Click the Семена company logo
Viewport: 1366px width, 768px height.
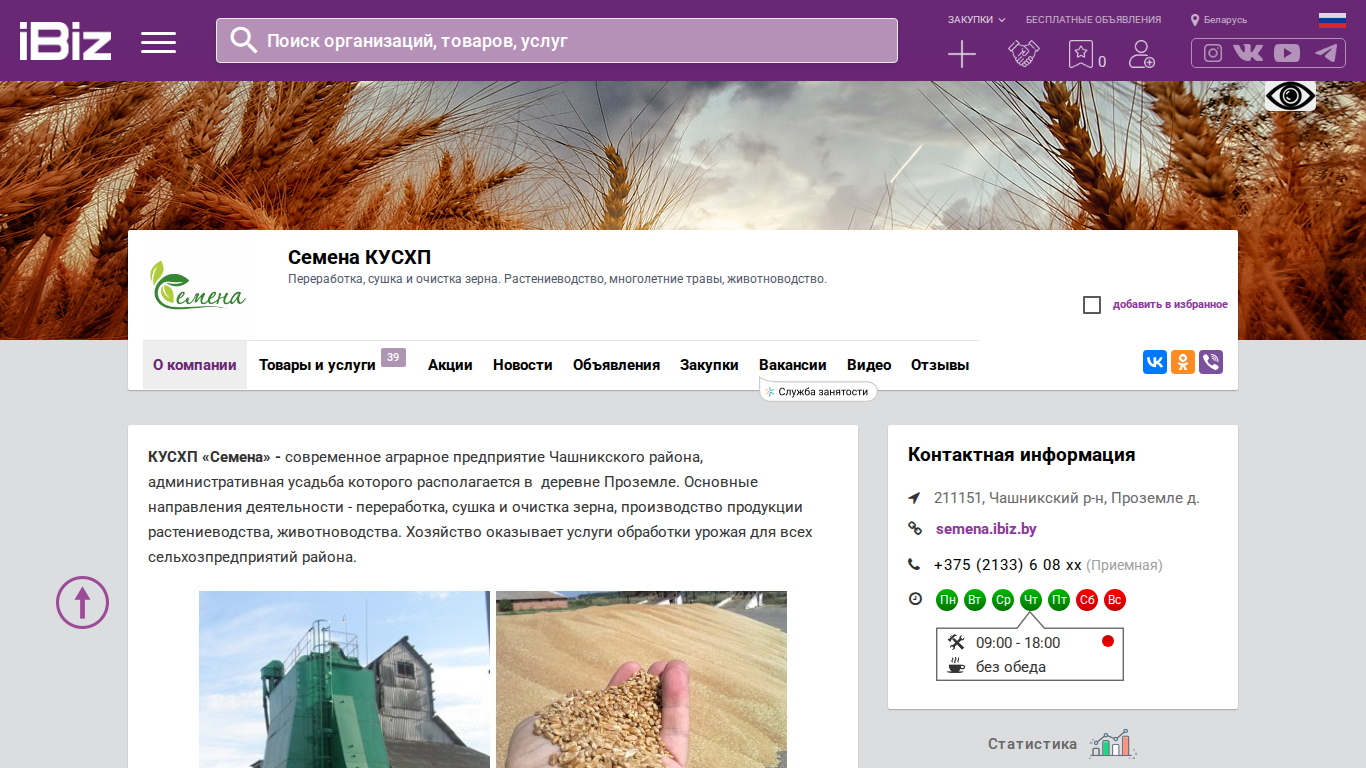(x=198, y=285)
